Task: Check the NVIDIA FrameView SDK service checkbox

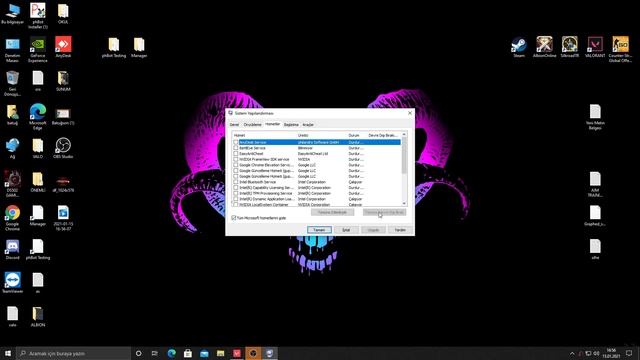Action: coord(236,159)
